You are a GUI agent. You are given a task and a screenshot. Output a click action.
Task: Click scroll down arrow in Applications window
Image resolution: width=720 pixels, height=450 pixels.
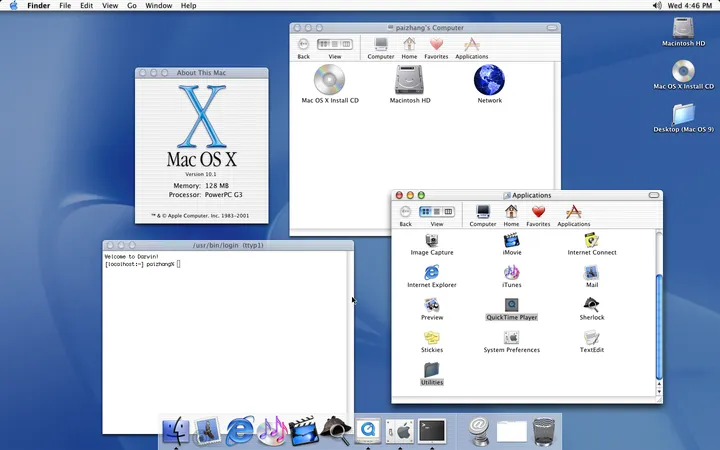(659, 392)
